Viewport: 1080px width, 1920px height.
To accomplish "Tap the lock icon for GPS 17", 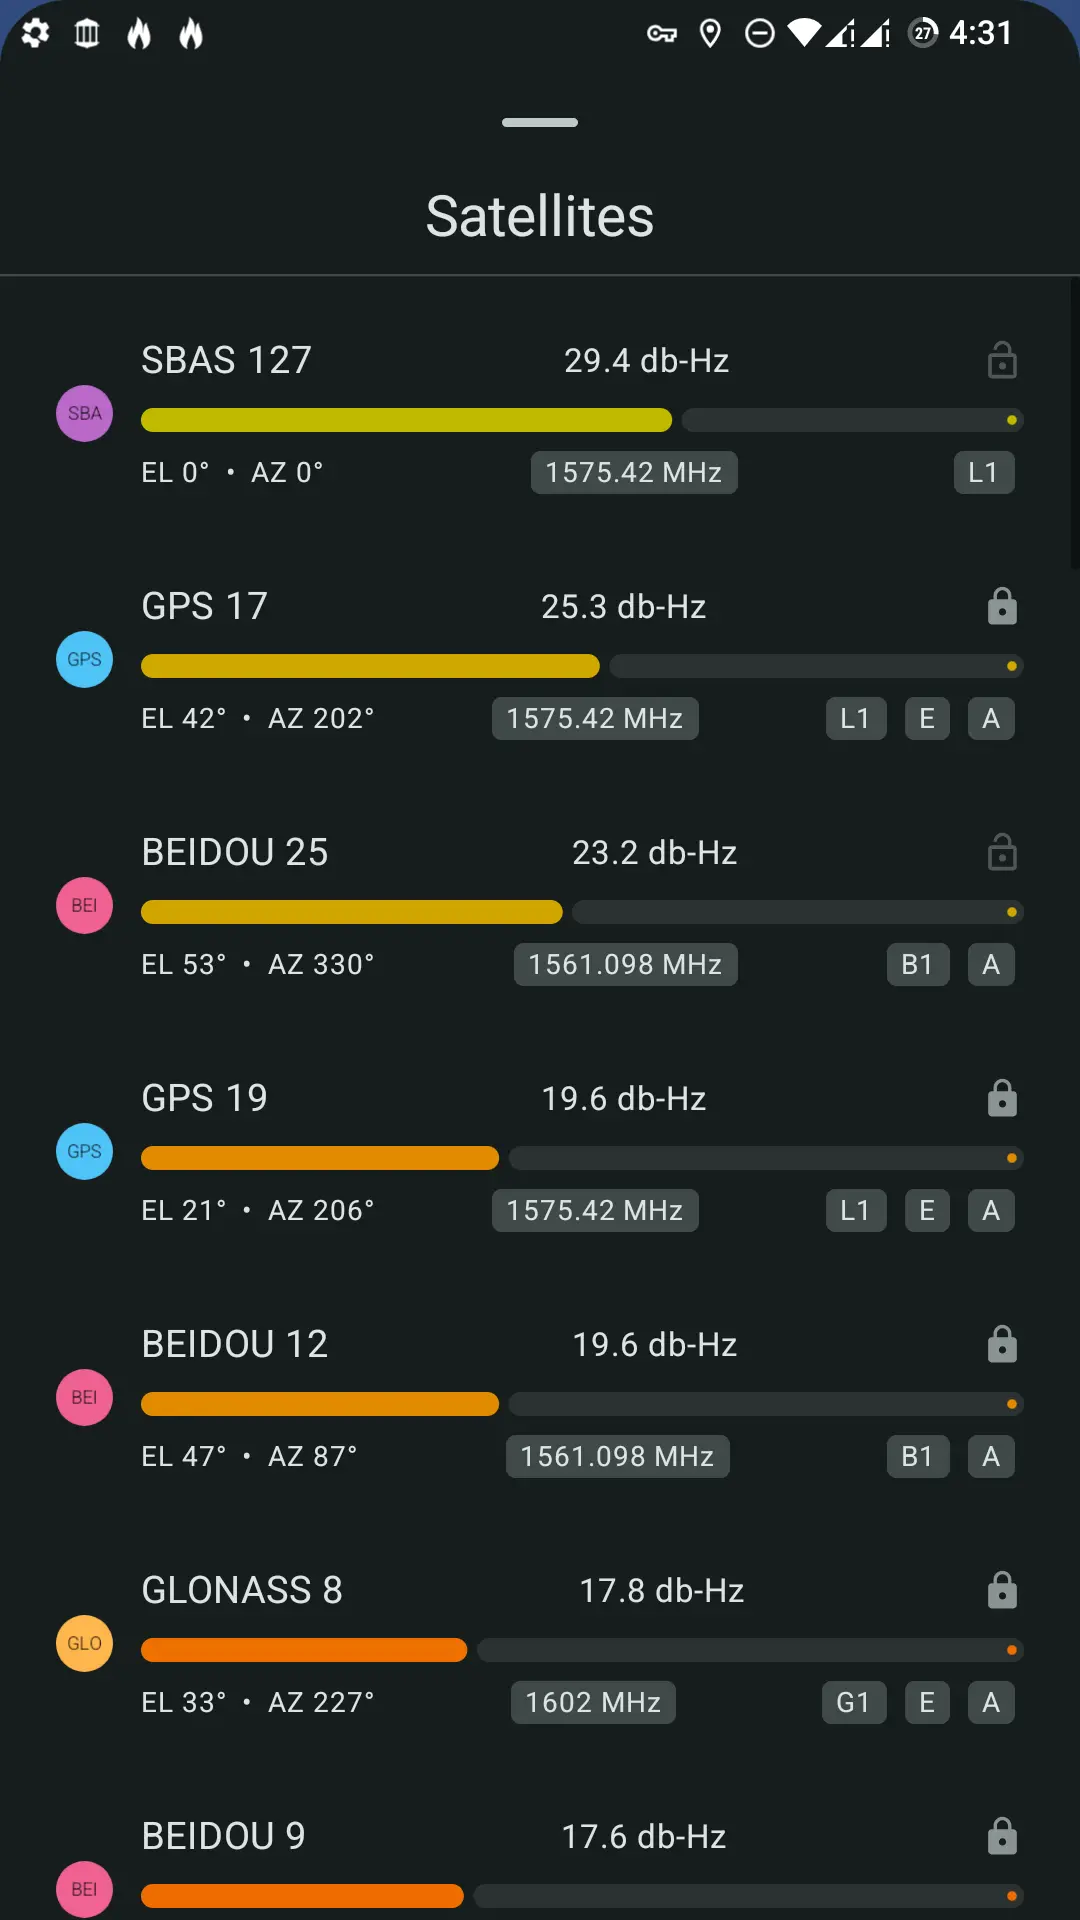I will (1002, 606).
